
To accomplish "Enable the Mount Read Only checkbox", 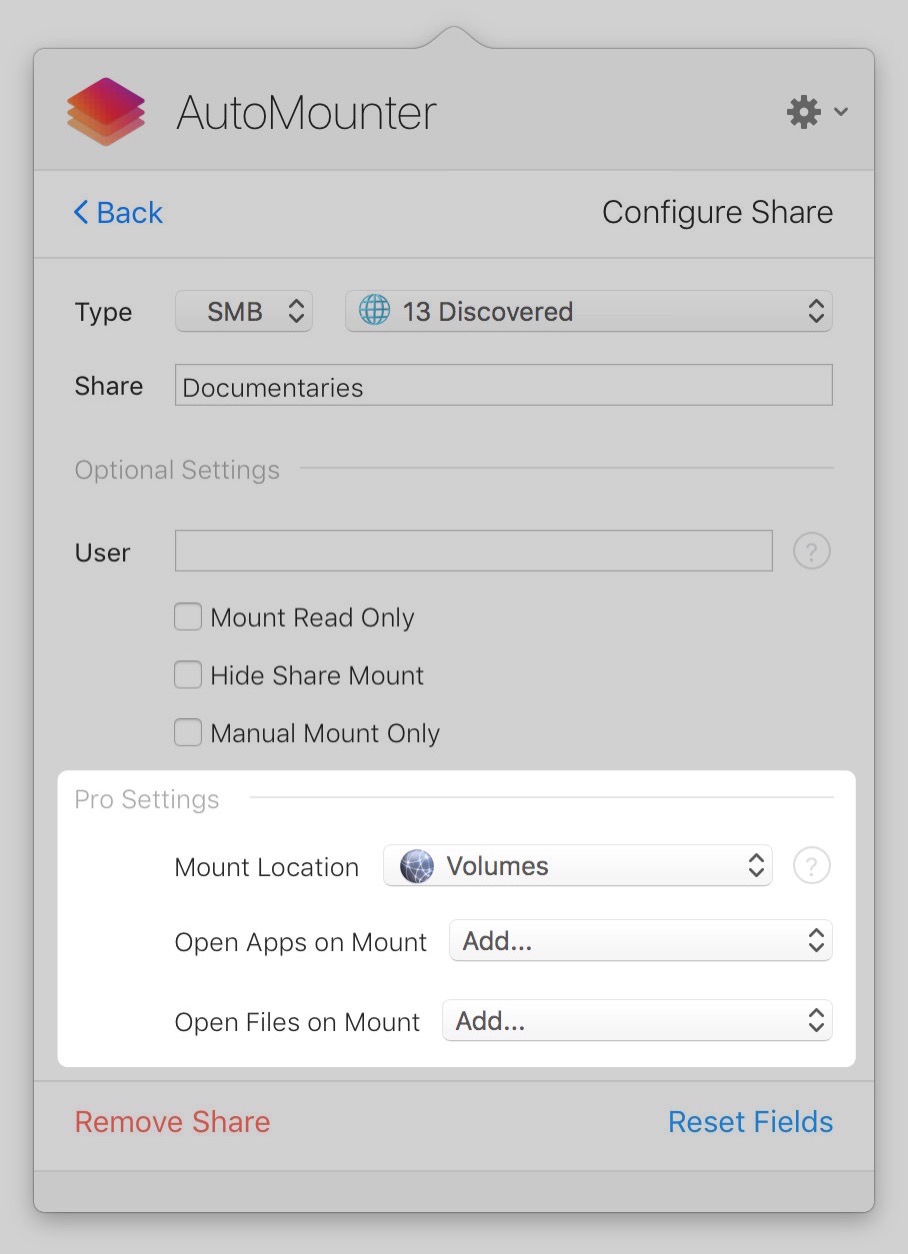I will click(188, 617).
